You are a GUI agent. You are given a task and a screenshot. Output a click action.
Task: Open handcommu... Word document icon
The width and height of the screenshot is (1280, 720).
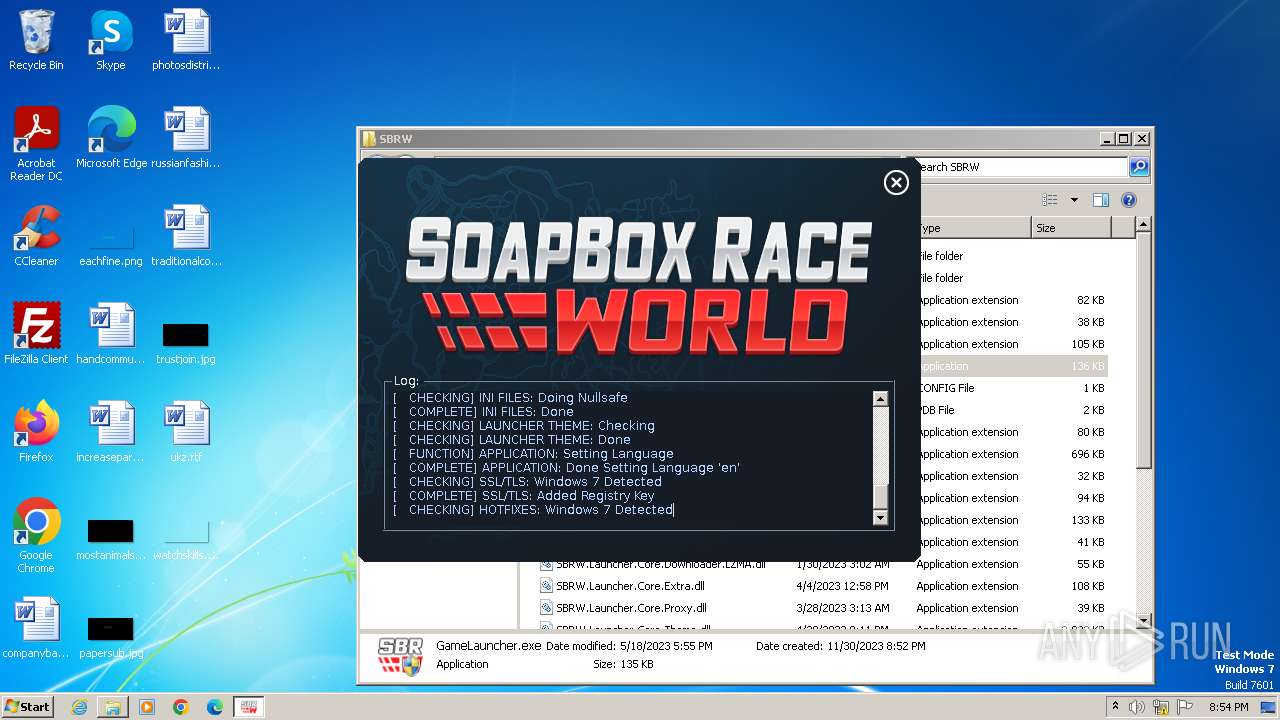pos(111,335)
